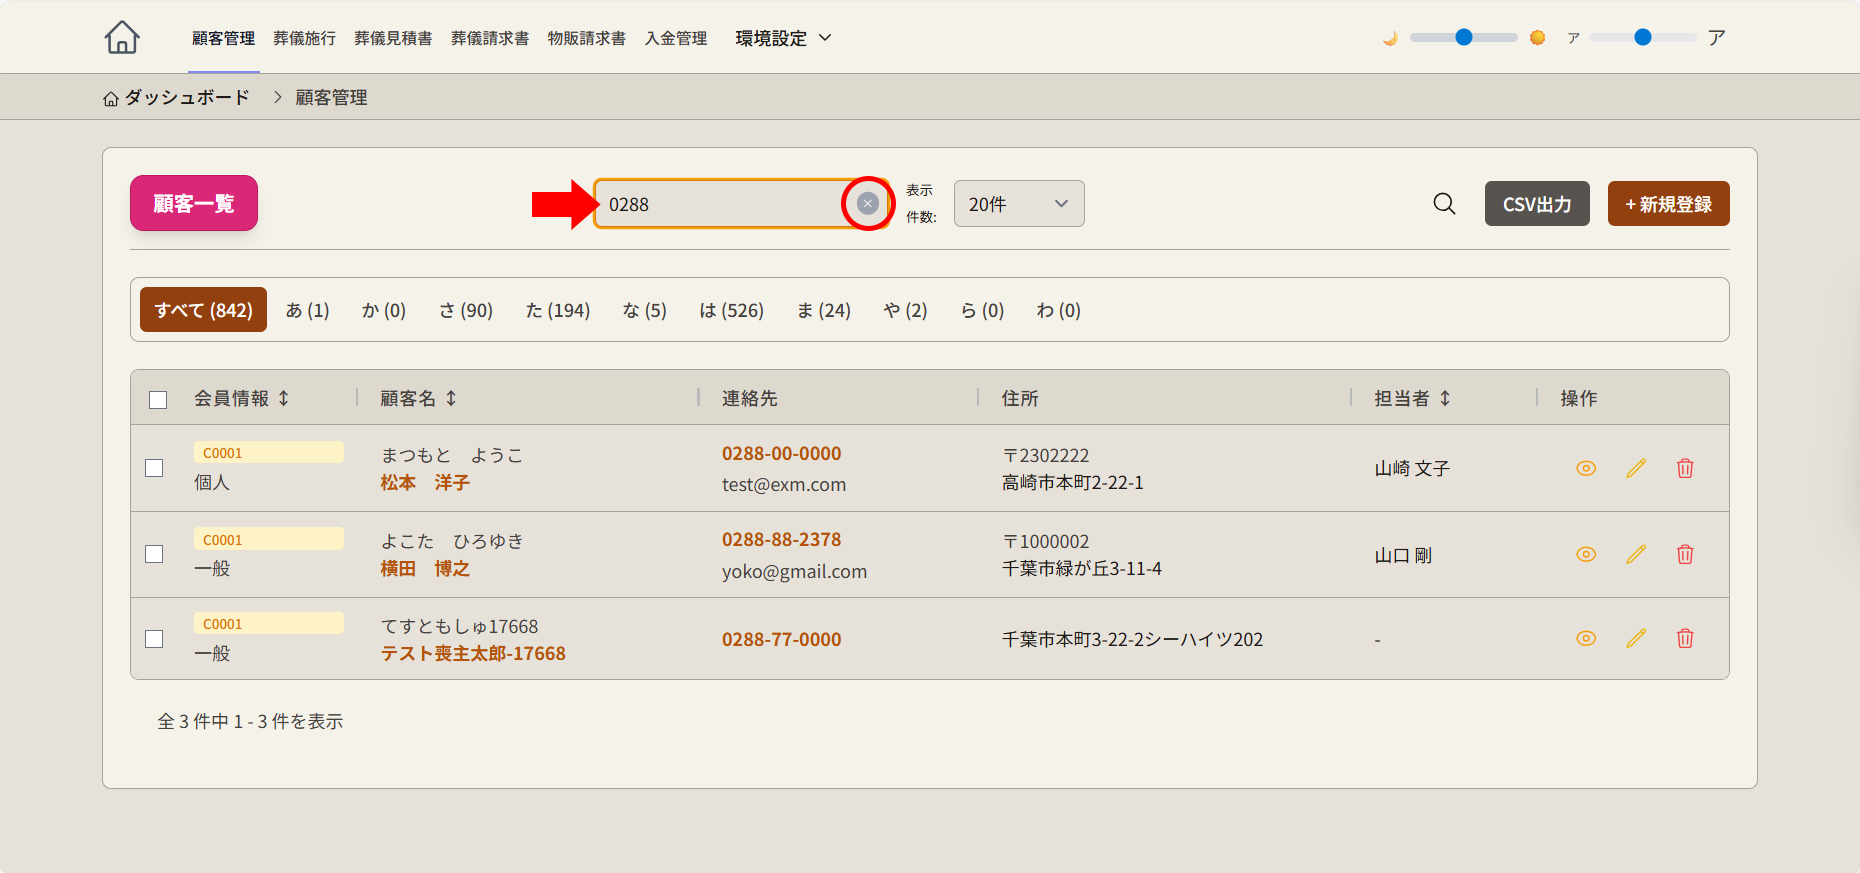The width and height of the screenshot is (1860, 873).
Task: Check the select-all checkbox in table header
Action: (x=158, y=399)
